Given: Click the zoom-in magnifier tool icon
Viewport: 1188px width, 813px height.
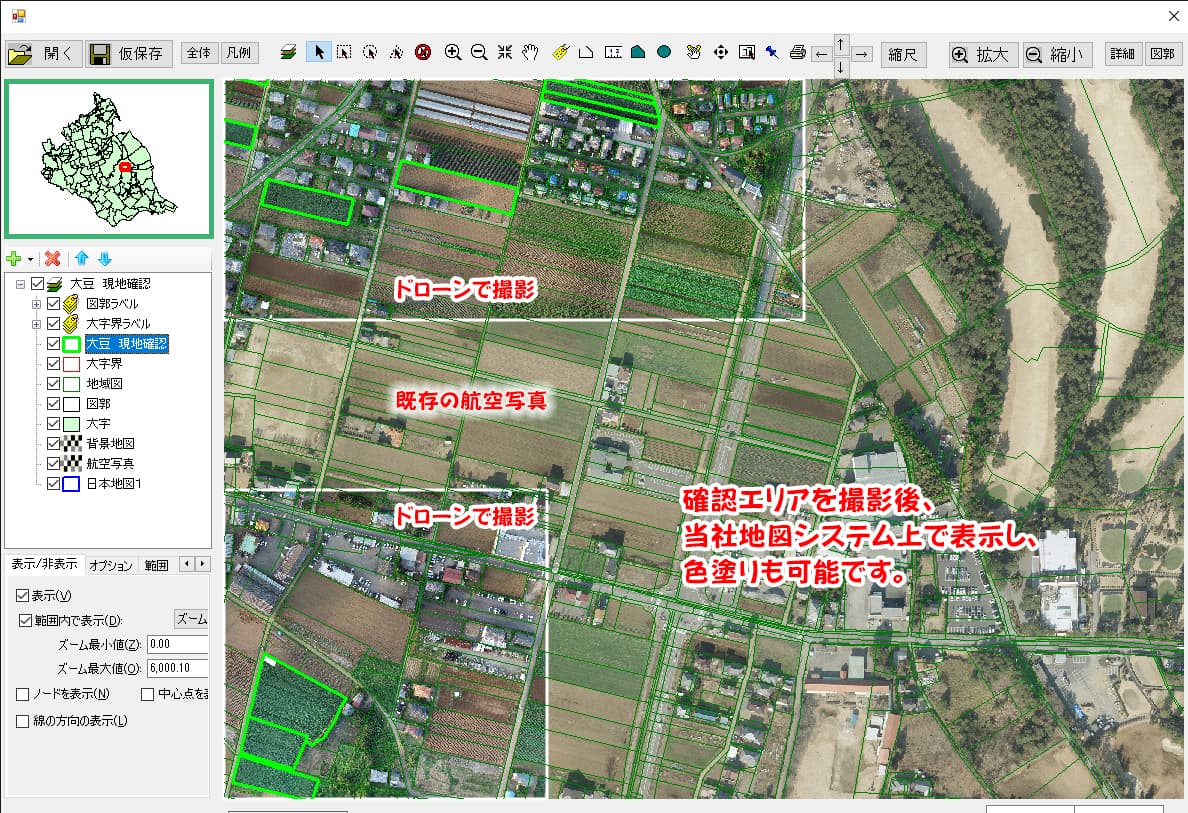Looking at the screenshot, I should [x=453, y=53].
